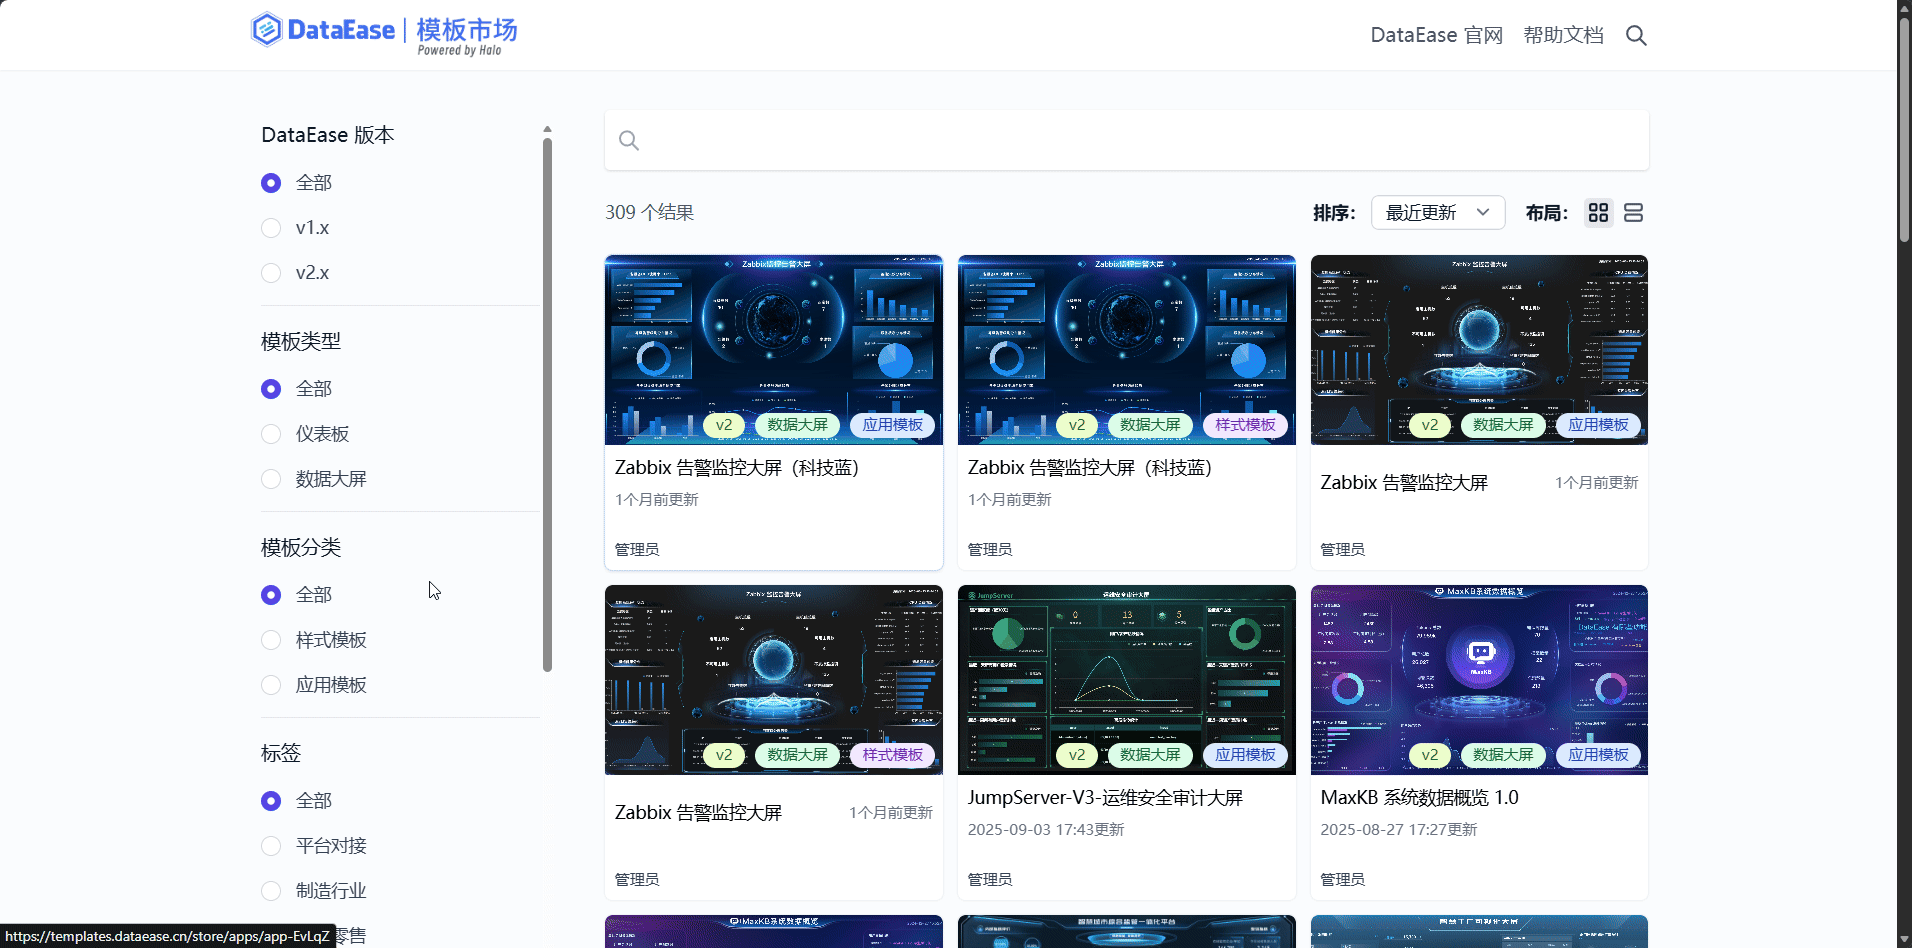Open the header search magnifier icon
Screen dimensions: 1912x948
coord(1636,36)
